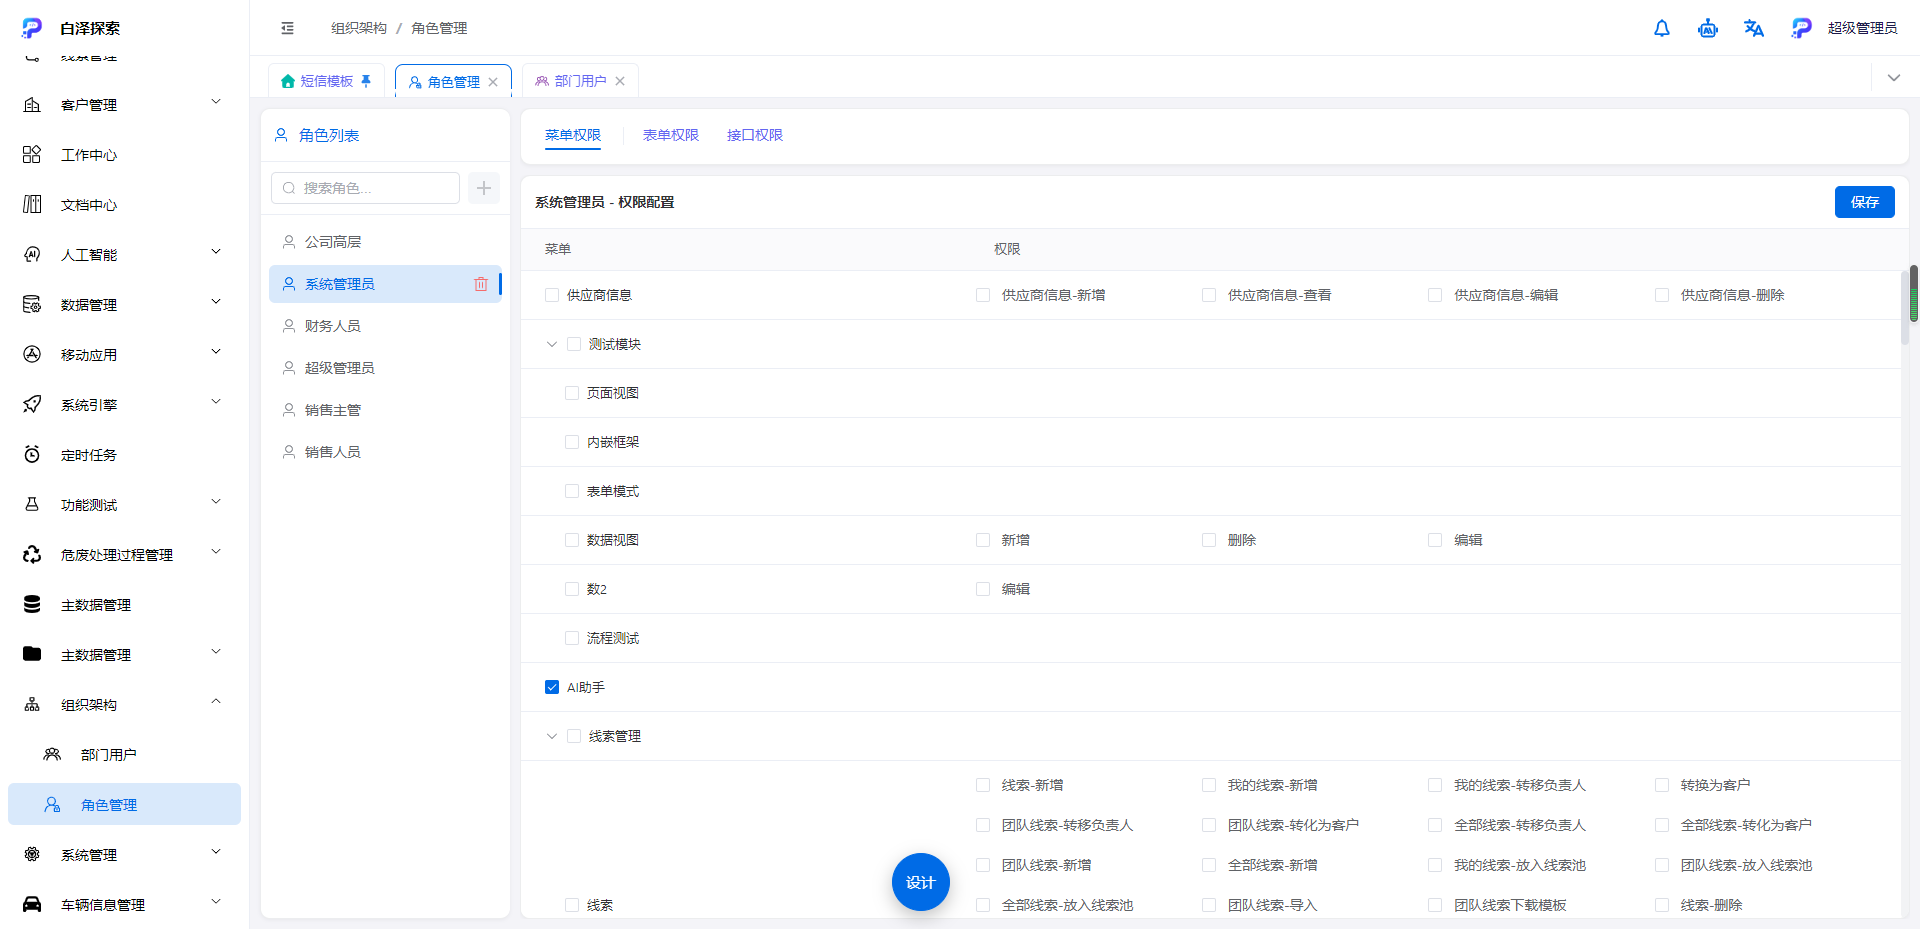Screen dimensions: 1920x929
Task: Open the tabs overflow dropdown chevron
Action: coord(1894,78)
